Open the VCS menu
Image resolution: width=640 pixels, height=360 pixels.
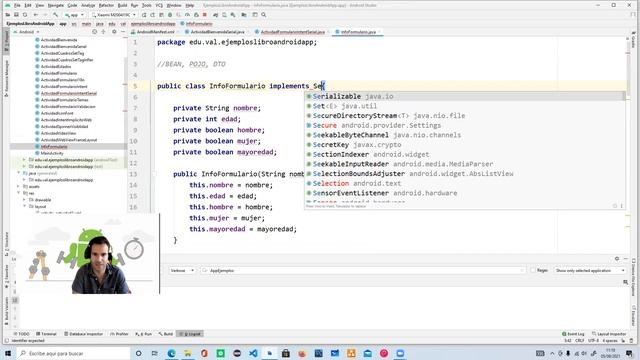point(159,5)
